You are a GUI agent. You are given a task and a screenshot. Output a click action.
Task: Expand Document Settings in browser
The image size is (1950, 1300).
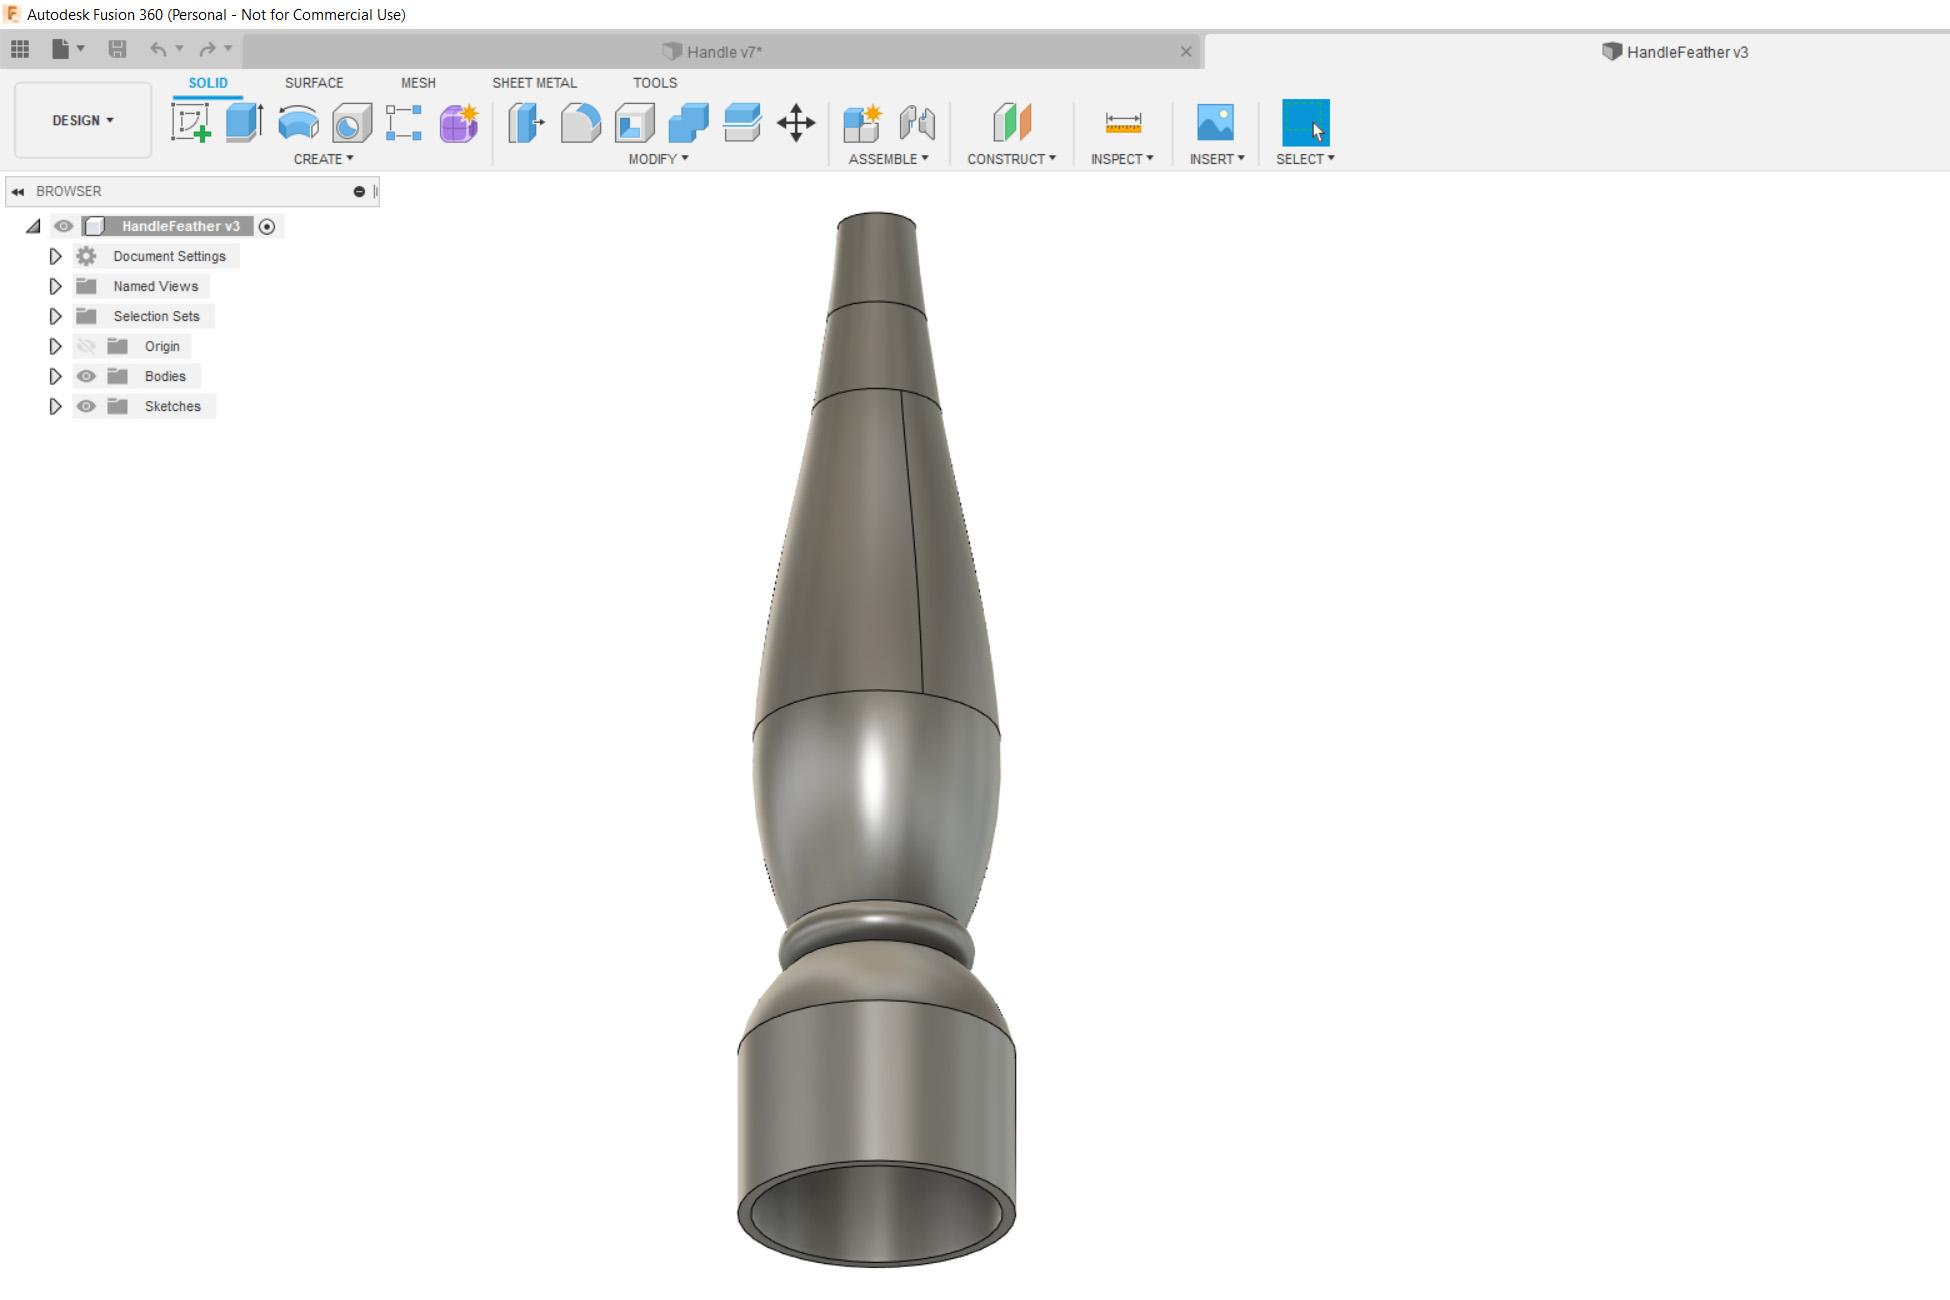pos(55,256)
